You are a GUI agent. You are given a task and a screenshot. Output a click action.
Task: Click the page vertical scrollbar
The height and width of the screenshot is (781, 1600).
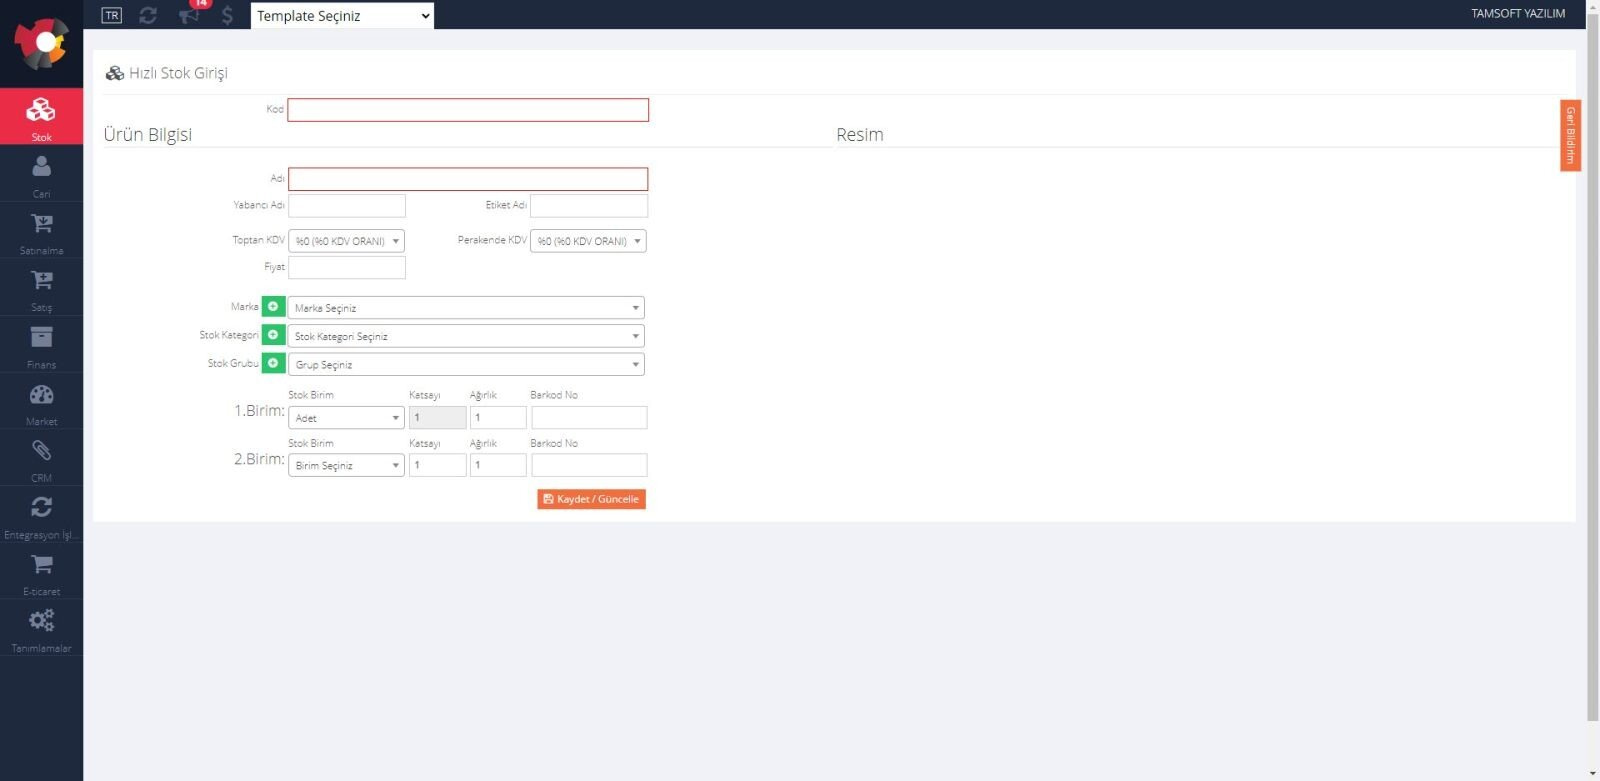coord(1592,365)
